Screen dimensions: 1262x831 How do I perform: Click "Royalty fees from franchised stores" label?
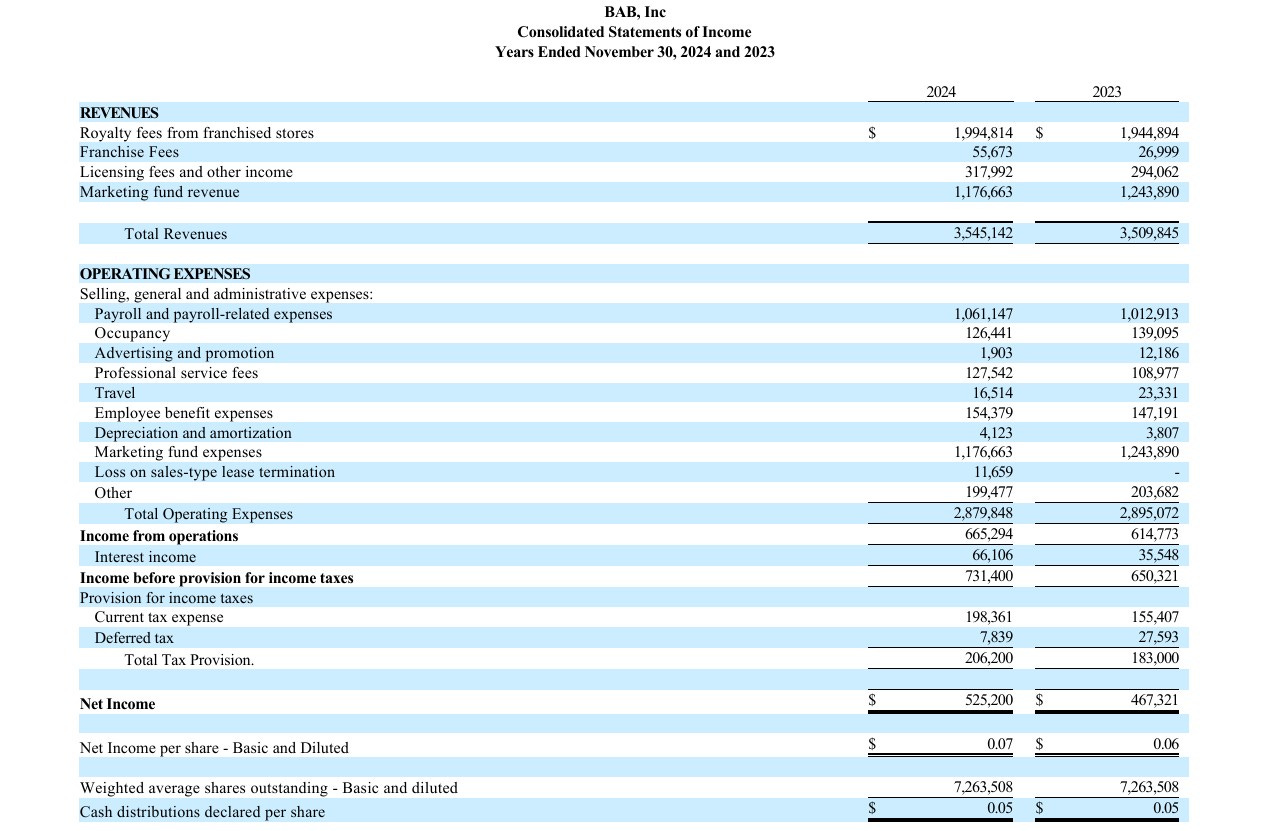click(197, 133)
